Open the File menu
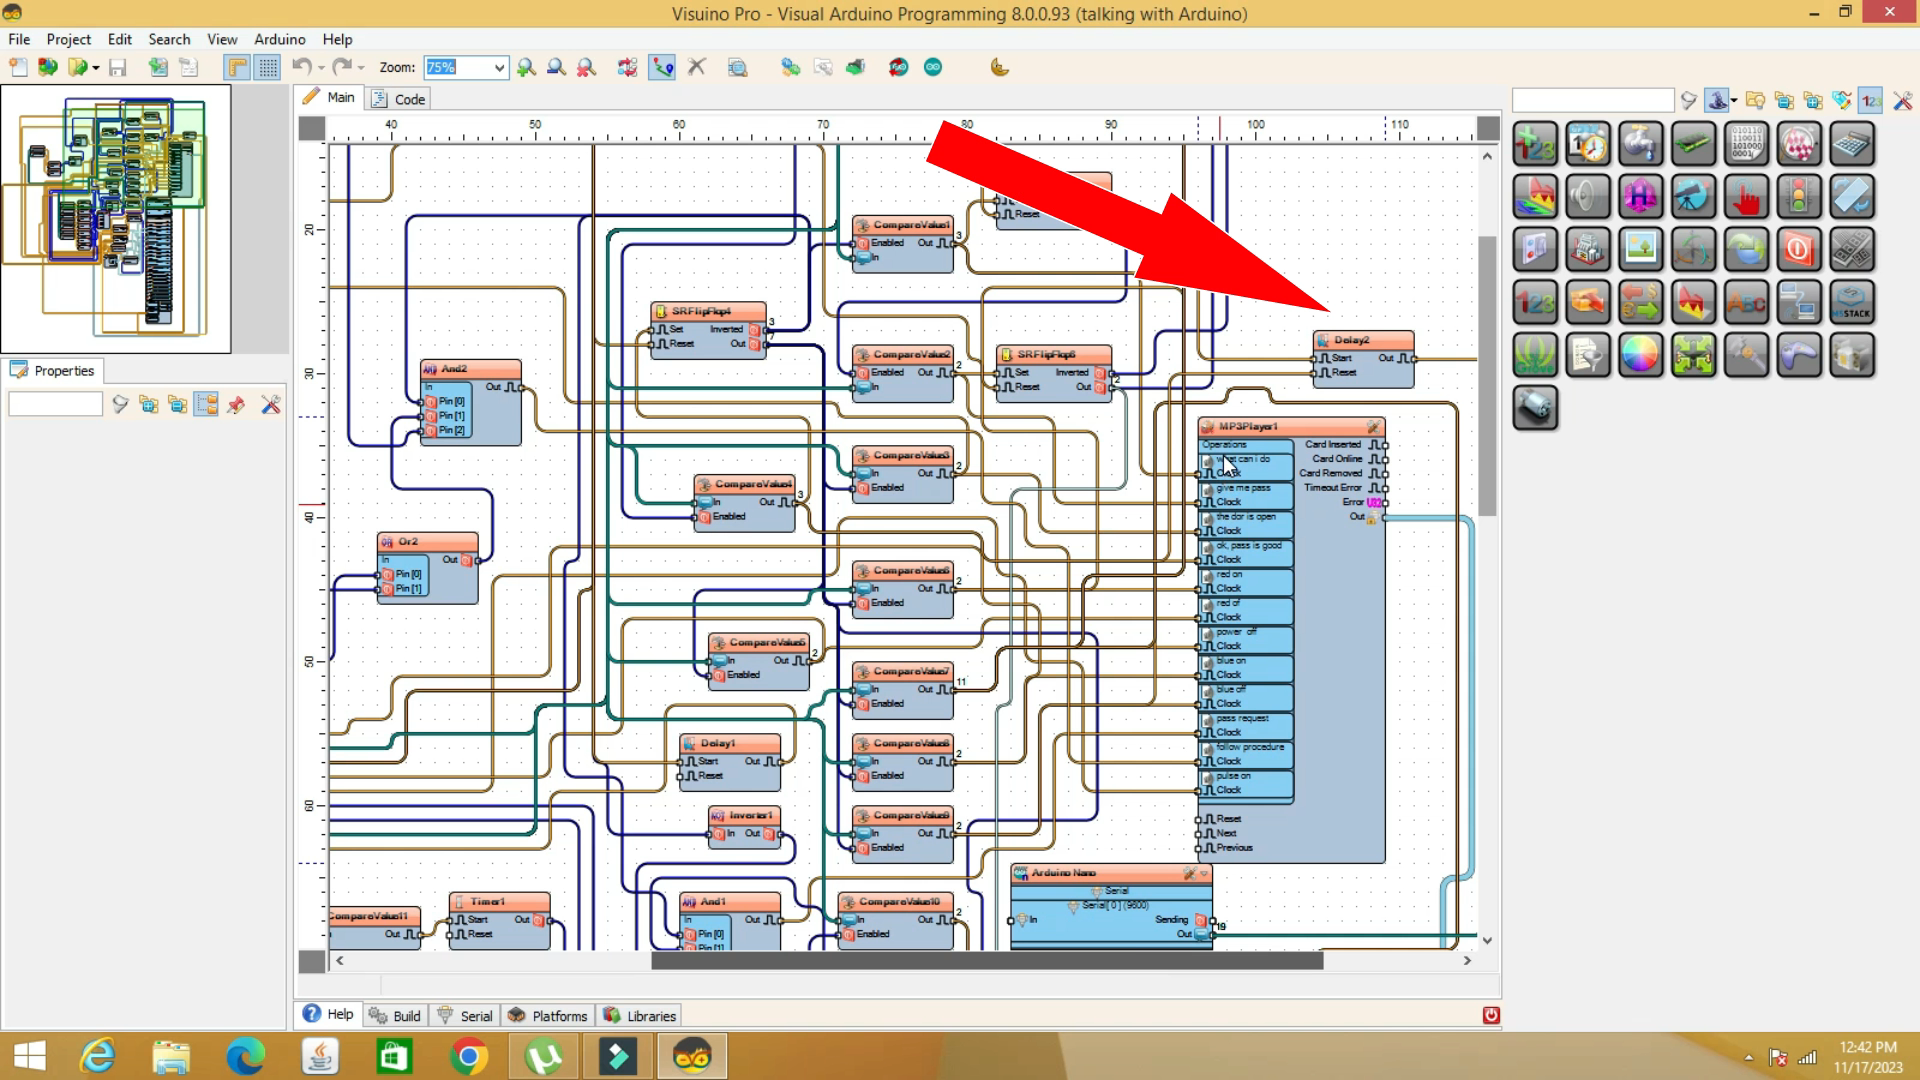 (x=19, y=39)
